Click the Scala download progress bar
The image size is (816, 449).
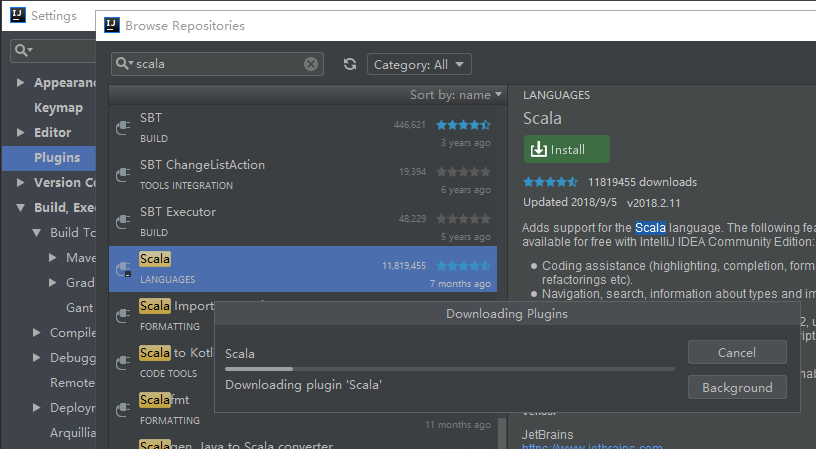pos(450,369)
